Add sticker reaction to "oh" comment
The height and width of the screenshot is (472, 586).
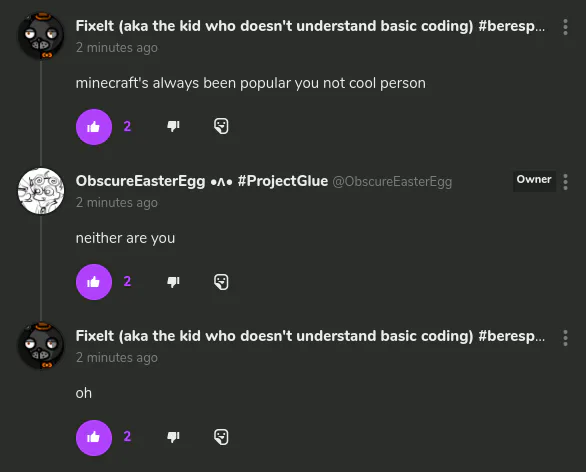[x=221, y=436]
